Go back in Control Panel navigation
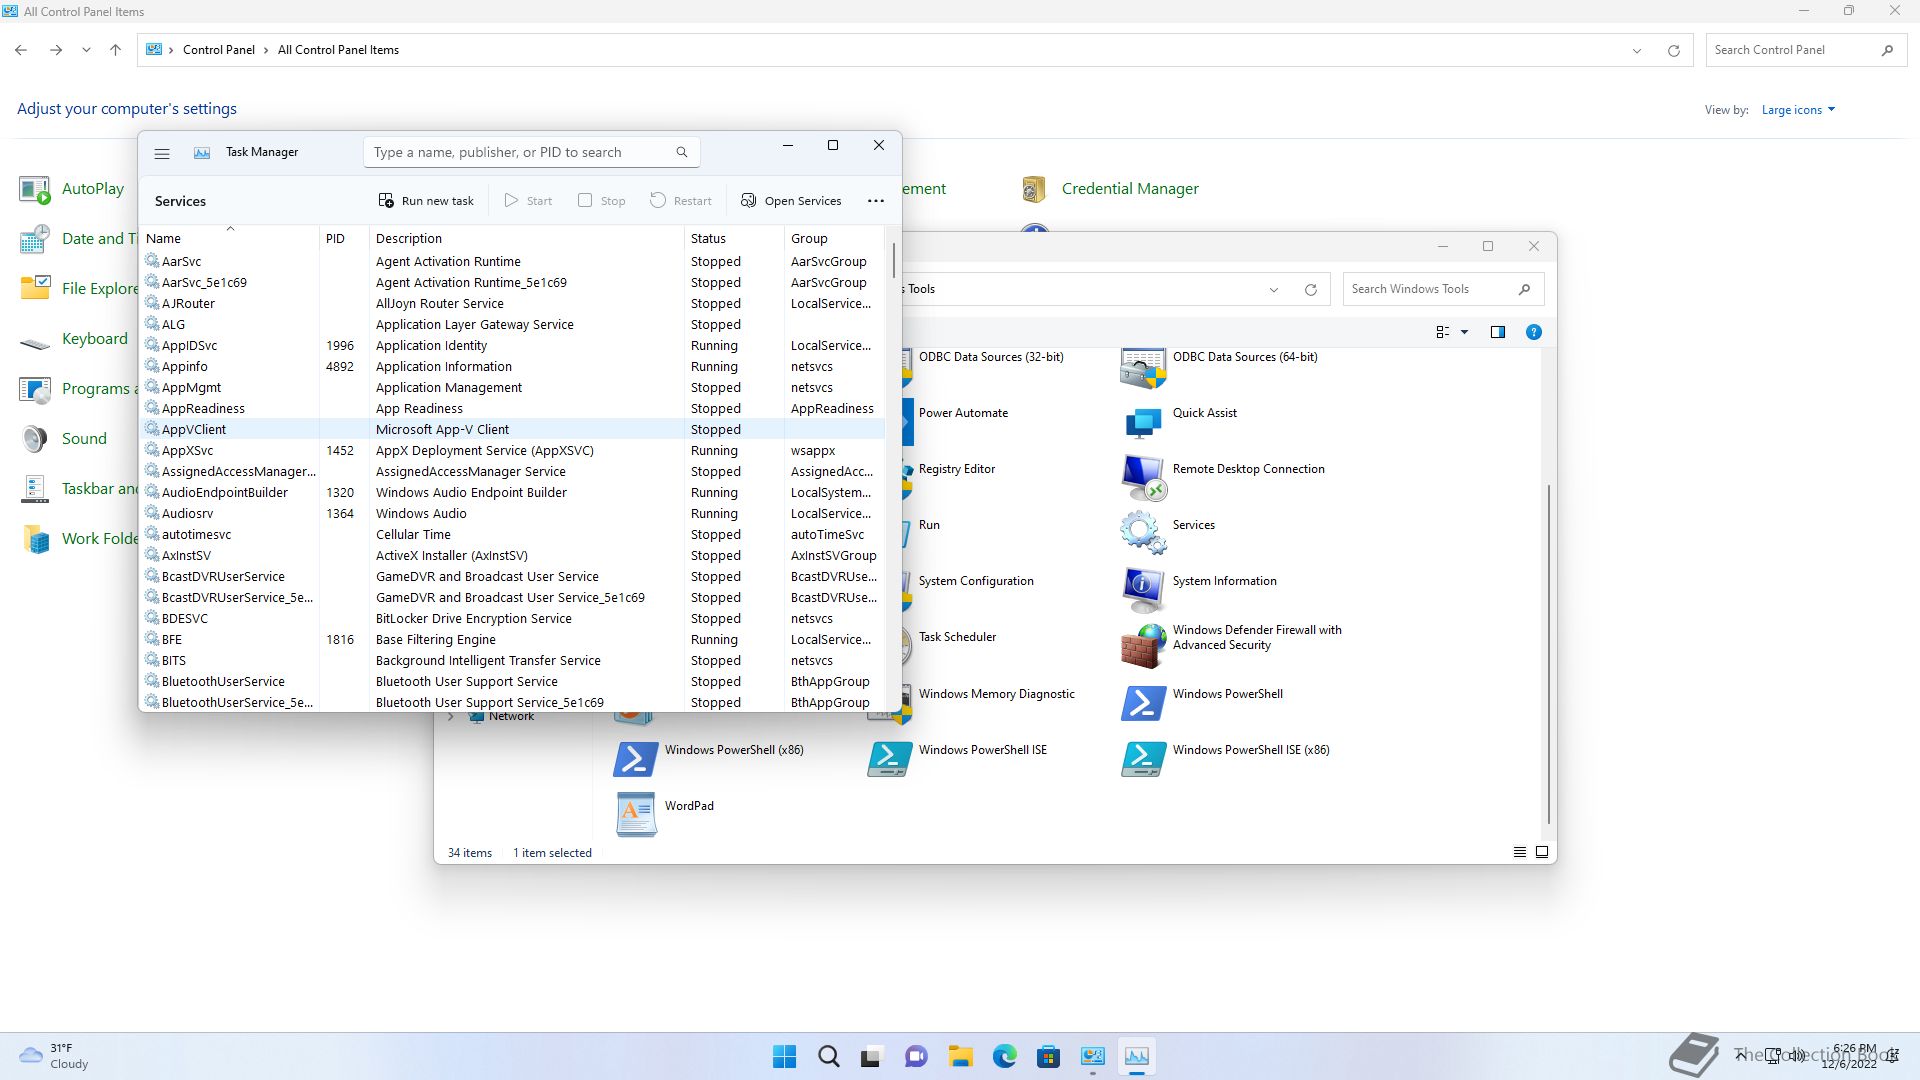Image resolution: width=1920 pixels, height=1080 pixels. [x=21, y=50]
